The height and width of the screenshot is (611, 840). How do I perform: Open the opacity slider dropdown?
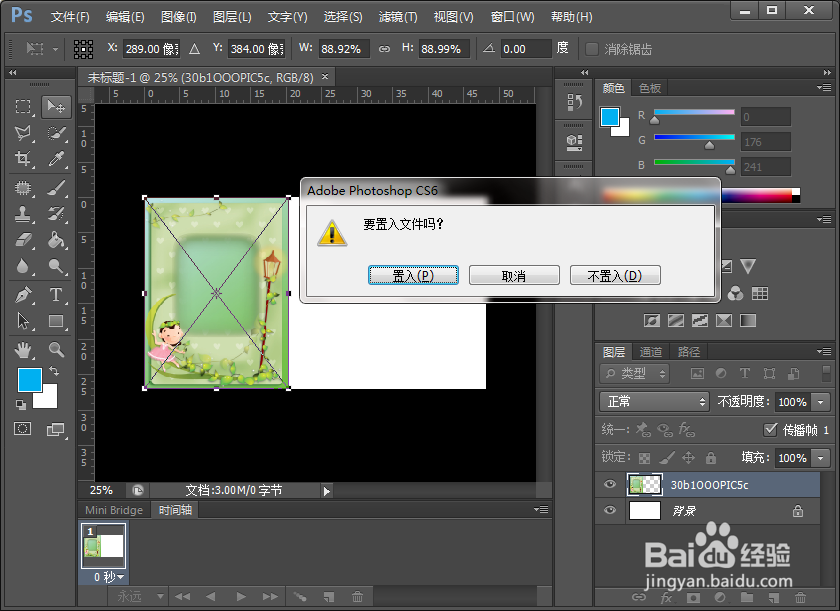point(821,402)
